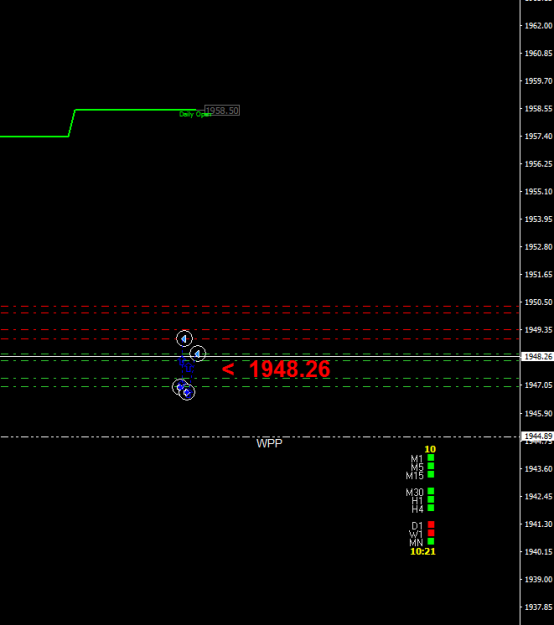Click the yellow 10 spread value

(430, 449)
